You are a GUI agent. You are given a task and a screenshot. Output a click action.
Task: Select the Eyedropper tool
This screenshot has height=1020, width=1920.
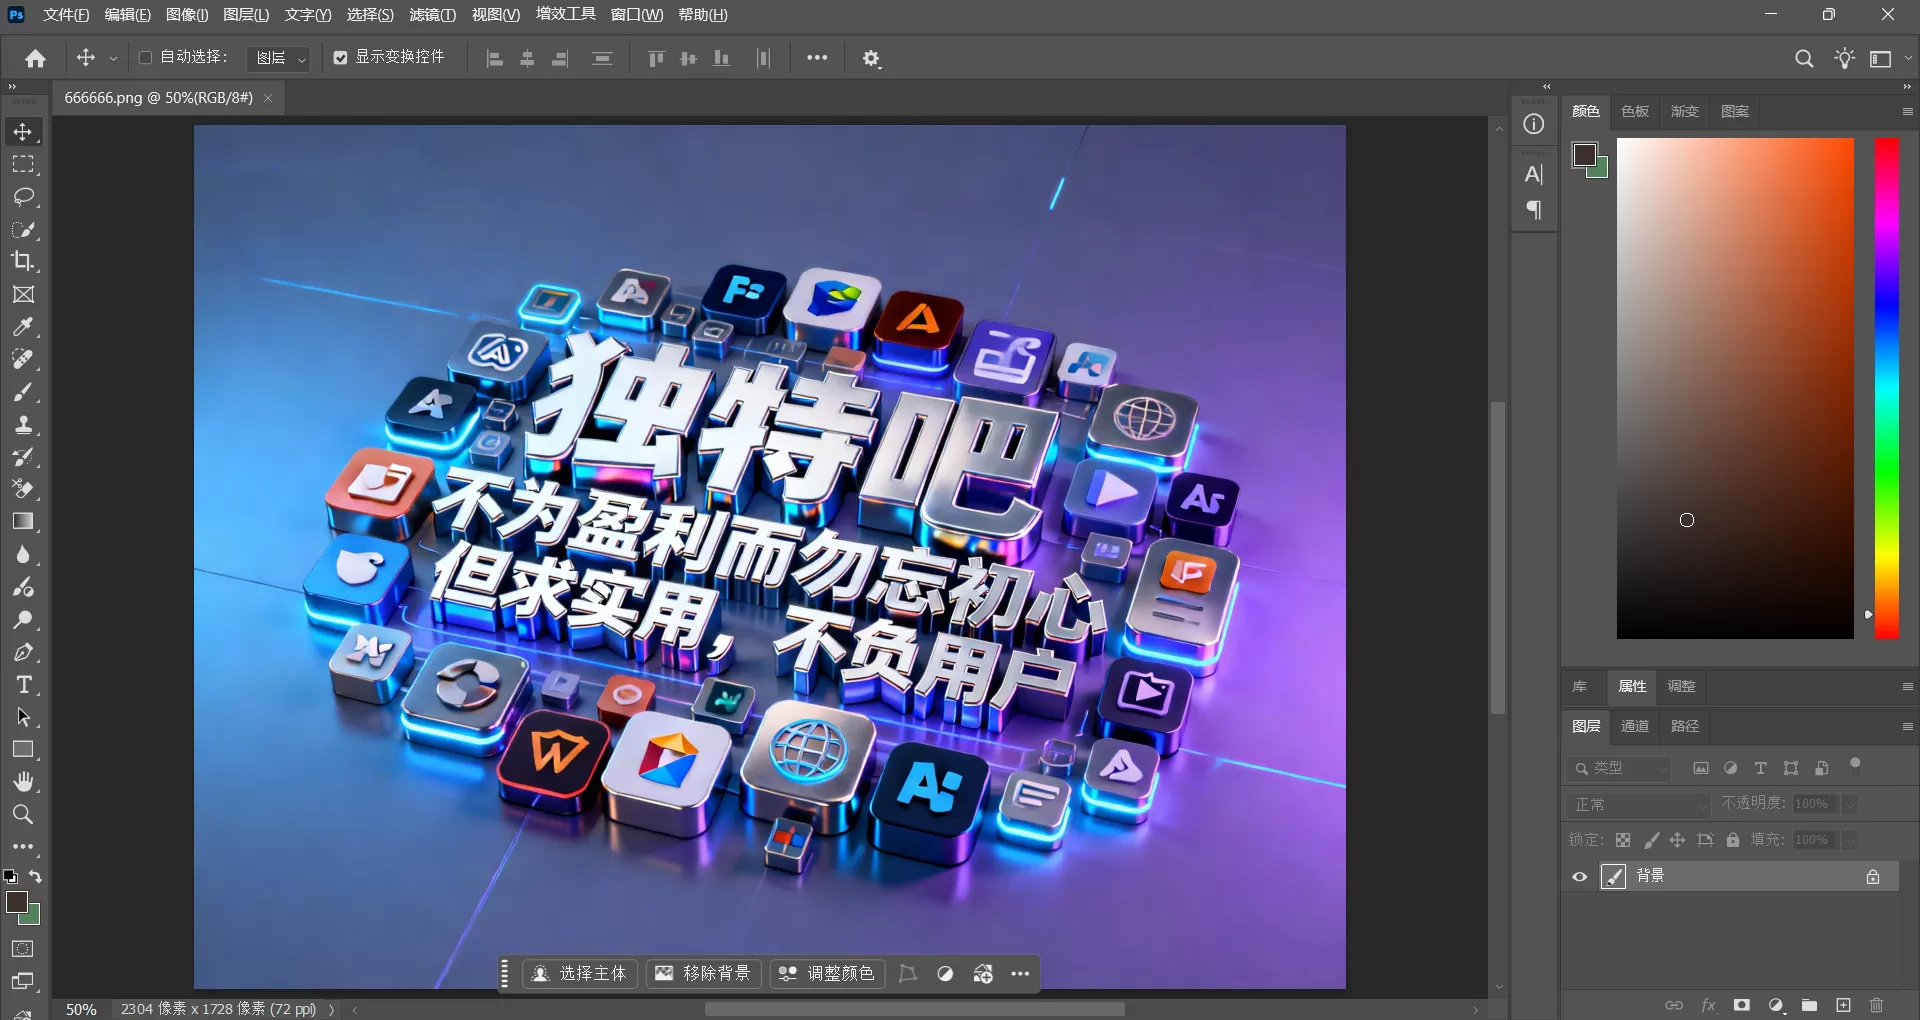click(x=23, y=327)
